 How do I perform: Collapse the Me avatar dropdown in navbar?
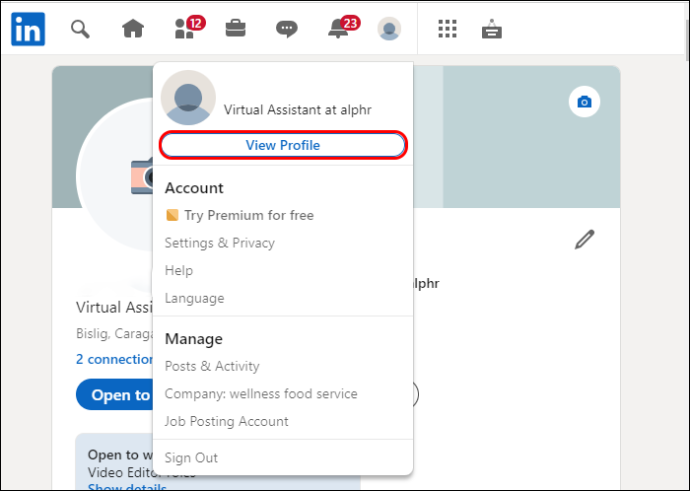coord(389,29)
